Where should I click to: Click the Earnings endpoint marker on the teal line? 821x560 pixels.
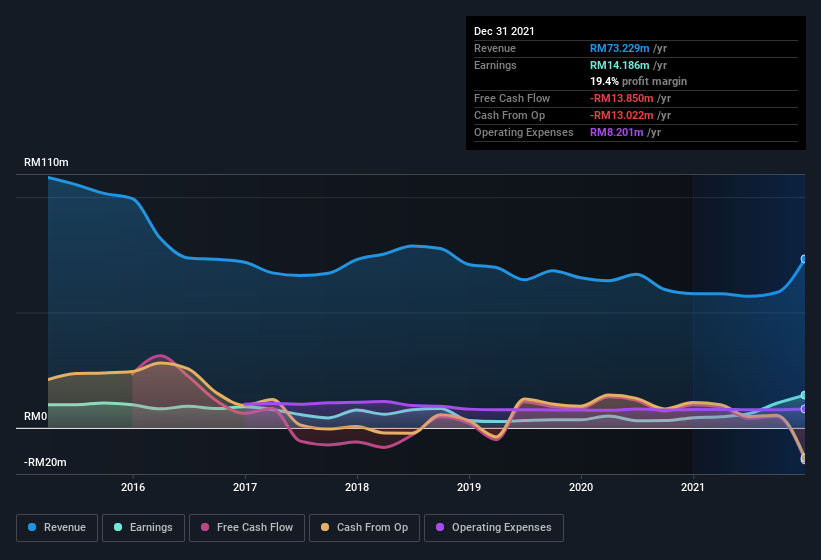(x=804, y=395)
